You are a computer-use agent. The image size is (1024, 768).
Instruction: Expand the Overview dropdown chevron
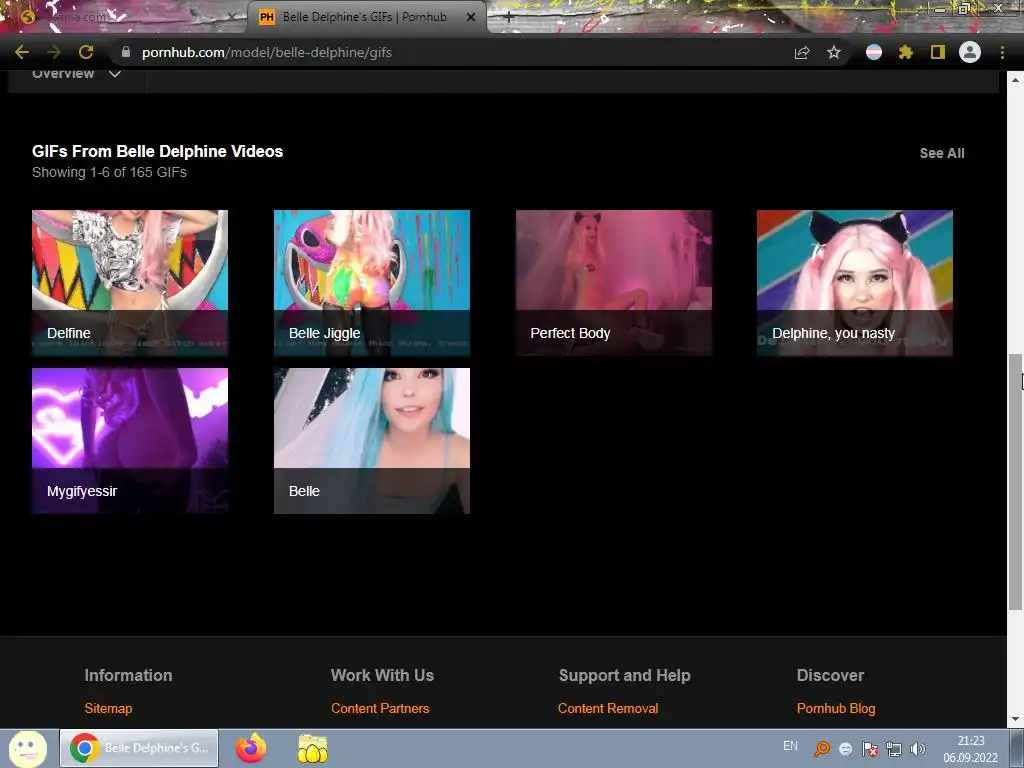pos(115,74)
